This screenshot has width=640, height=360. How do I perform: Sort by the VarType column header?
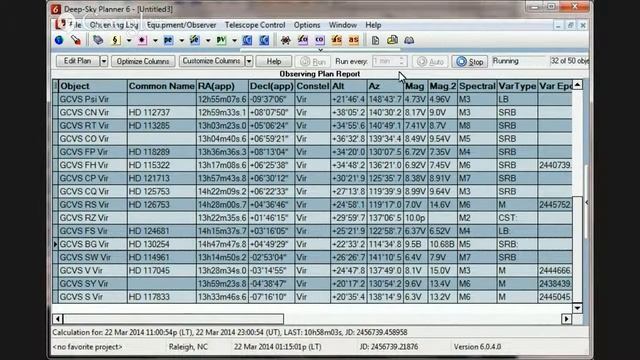pos(517,86)
